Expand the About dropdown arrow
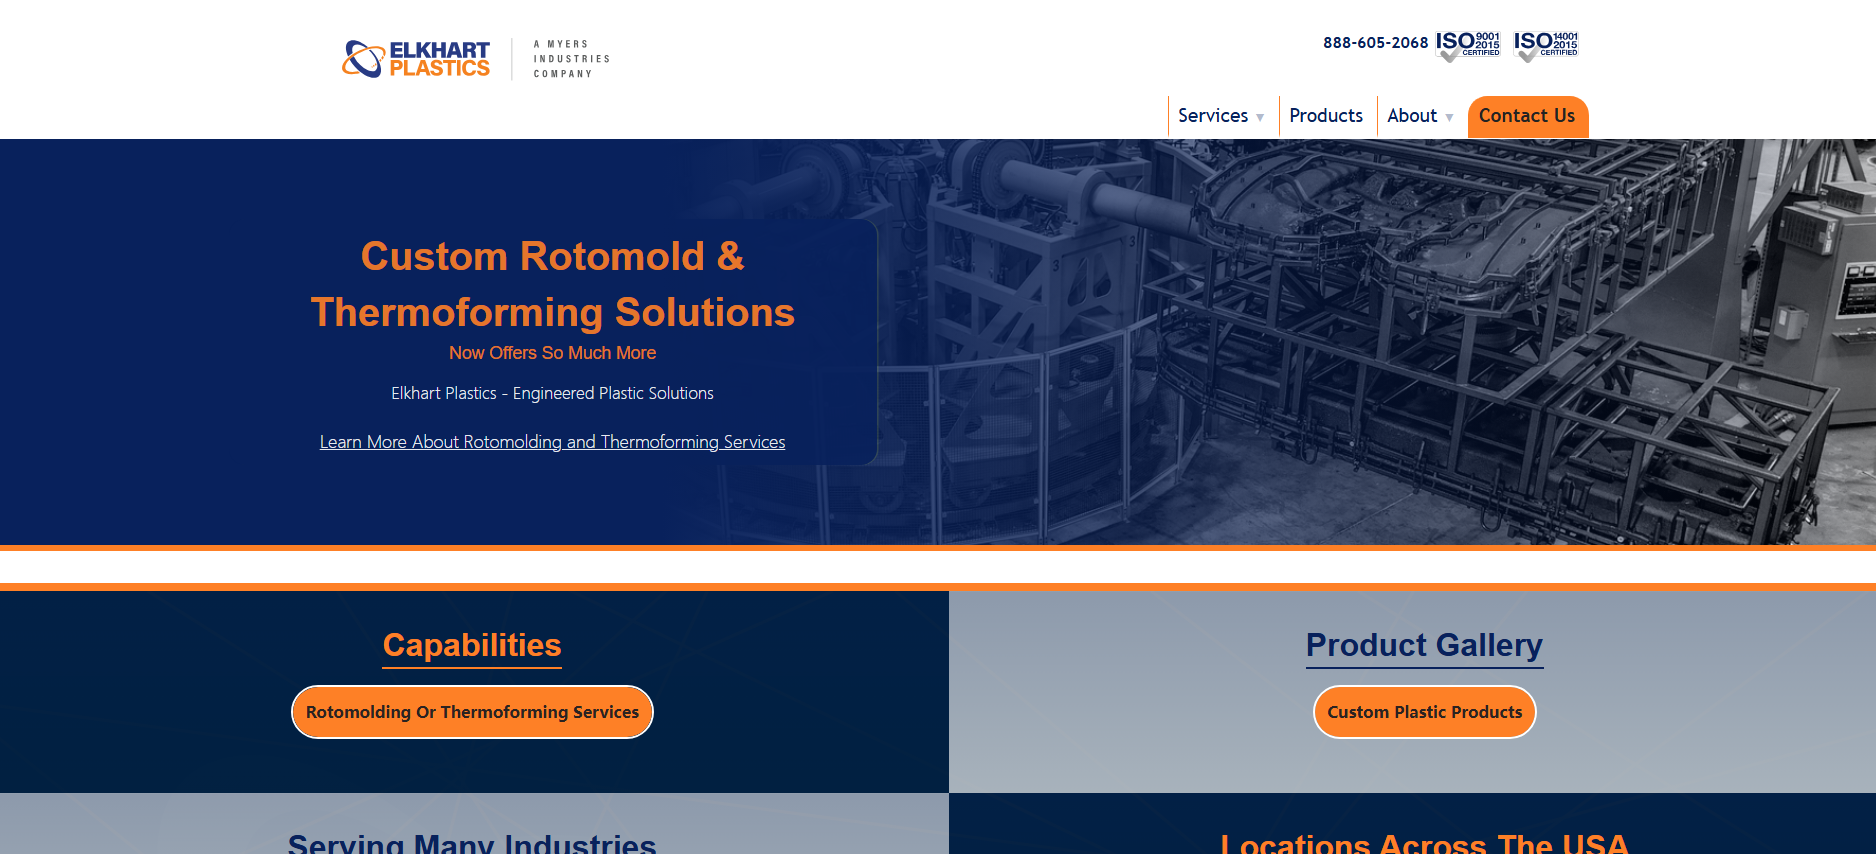The width and height of the screenshot is (1876, 854). click(1449, 118)
